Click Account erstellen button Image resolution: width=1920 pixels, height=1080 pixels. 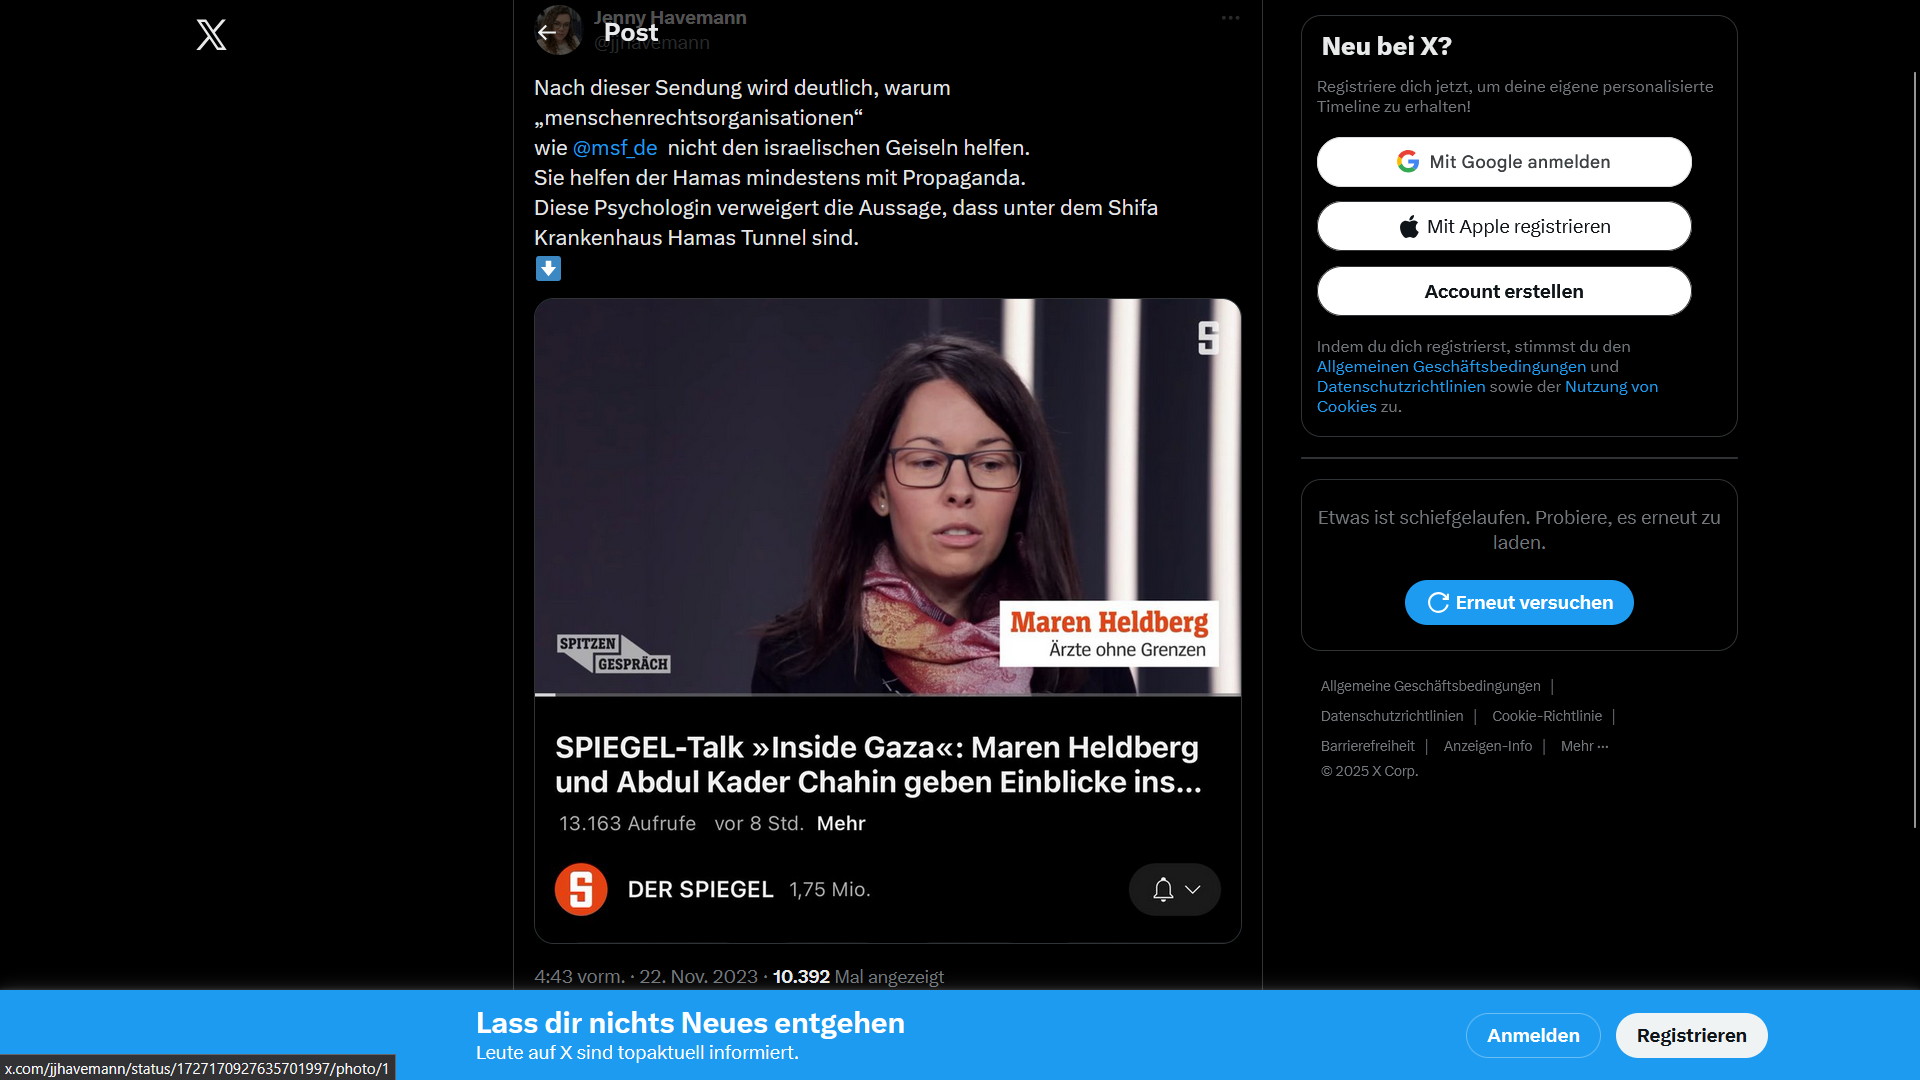(x=1504, y=291)
